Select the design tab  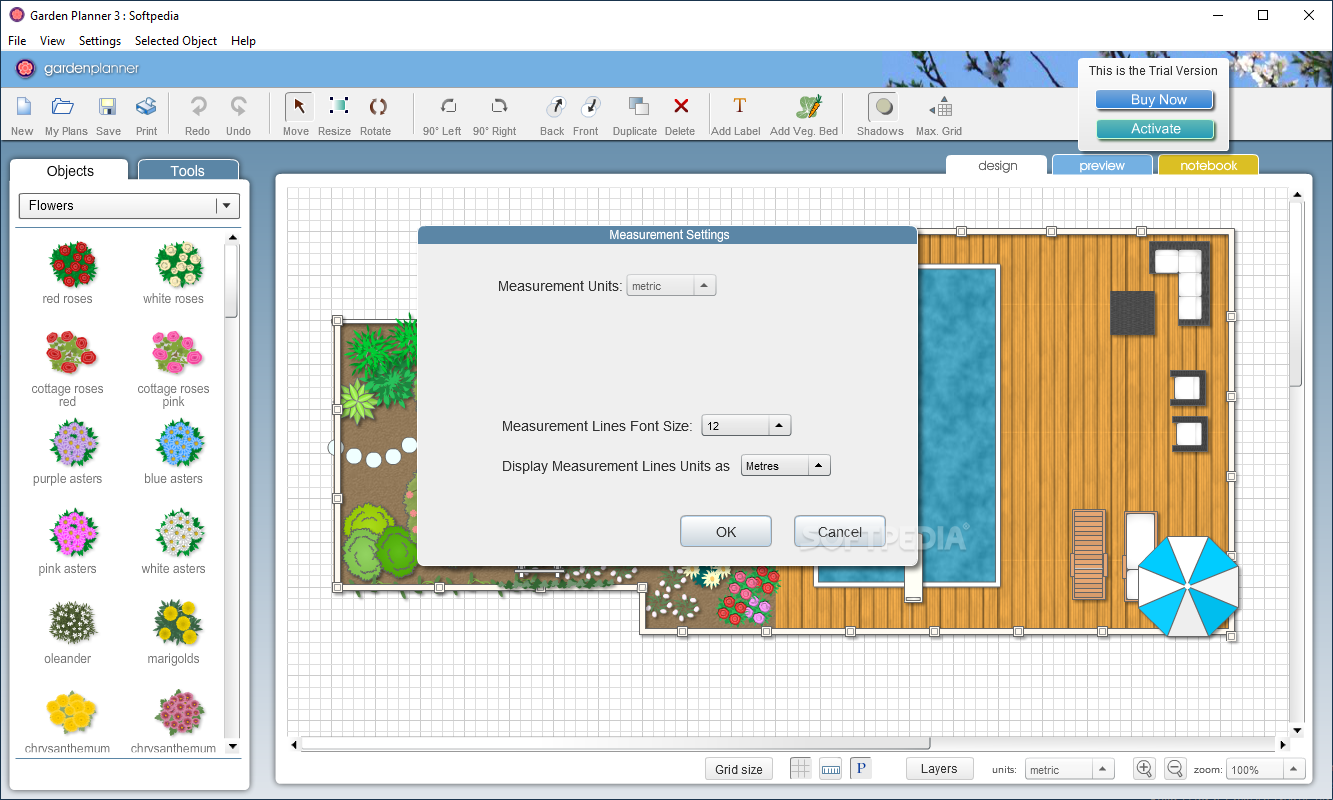[x=997, y=165]
